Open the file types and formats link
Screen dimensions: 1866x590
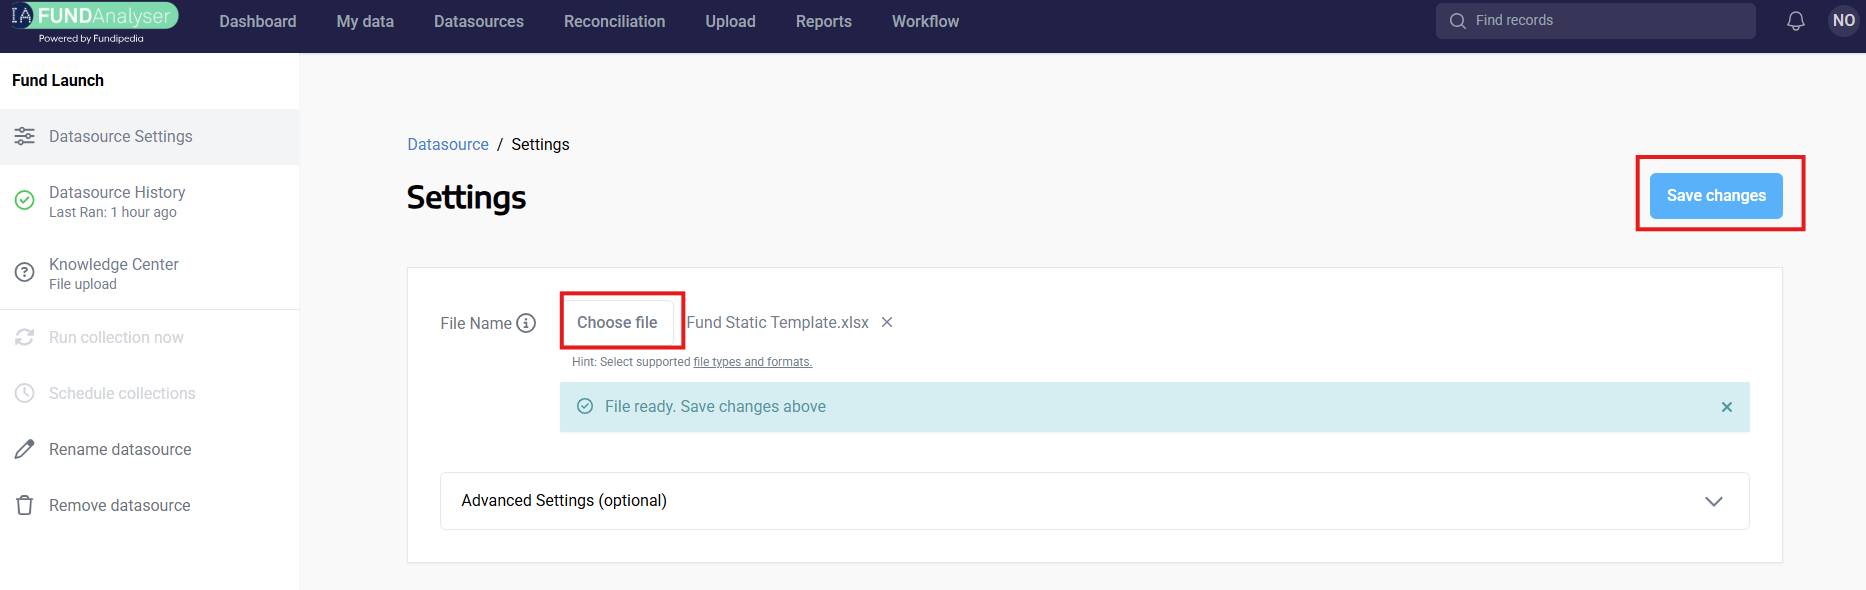click(752, 362)
